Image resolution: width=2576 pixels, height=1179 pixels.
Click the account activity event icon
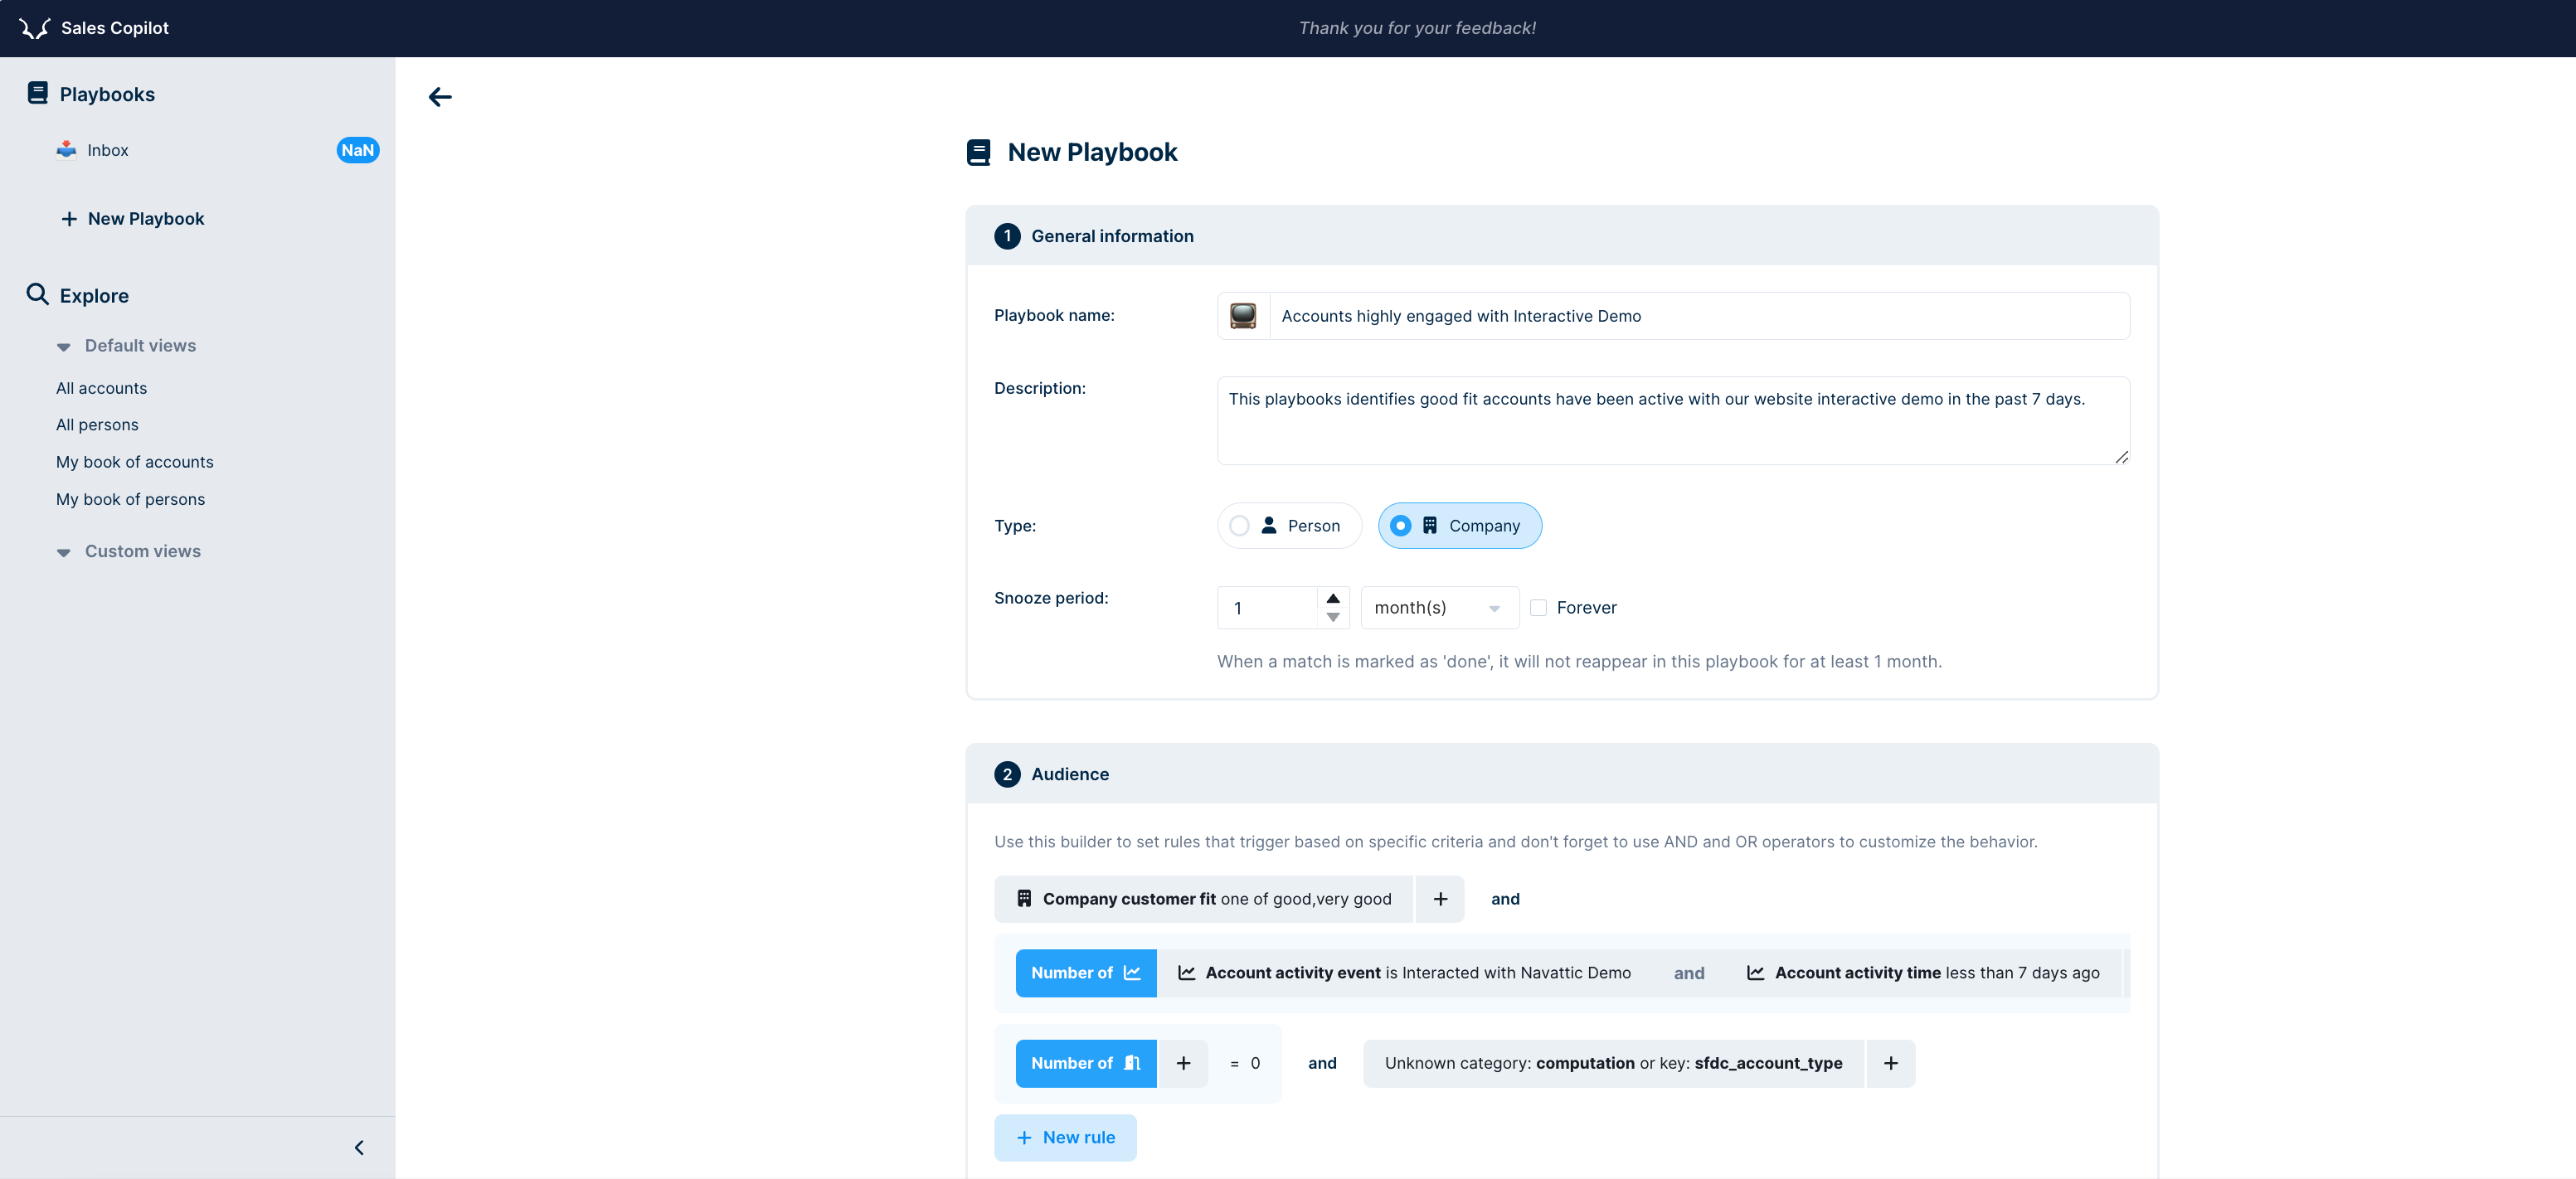(x=1186, y=972)
